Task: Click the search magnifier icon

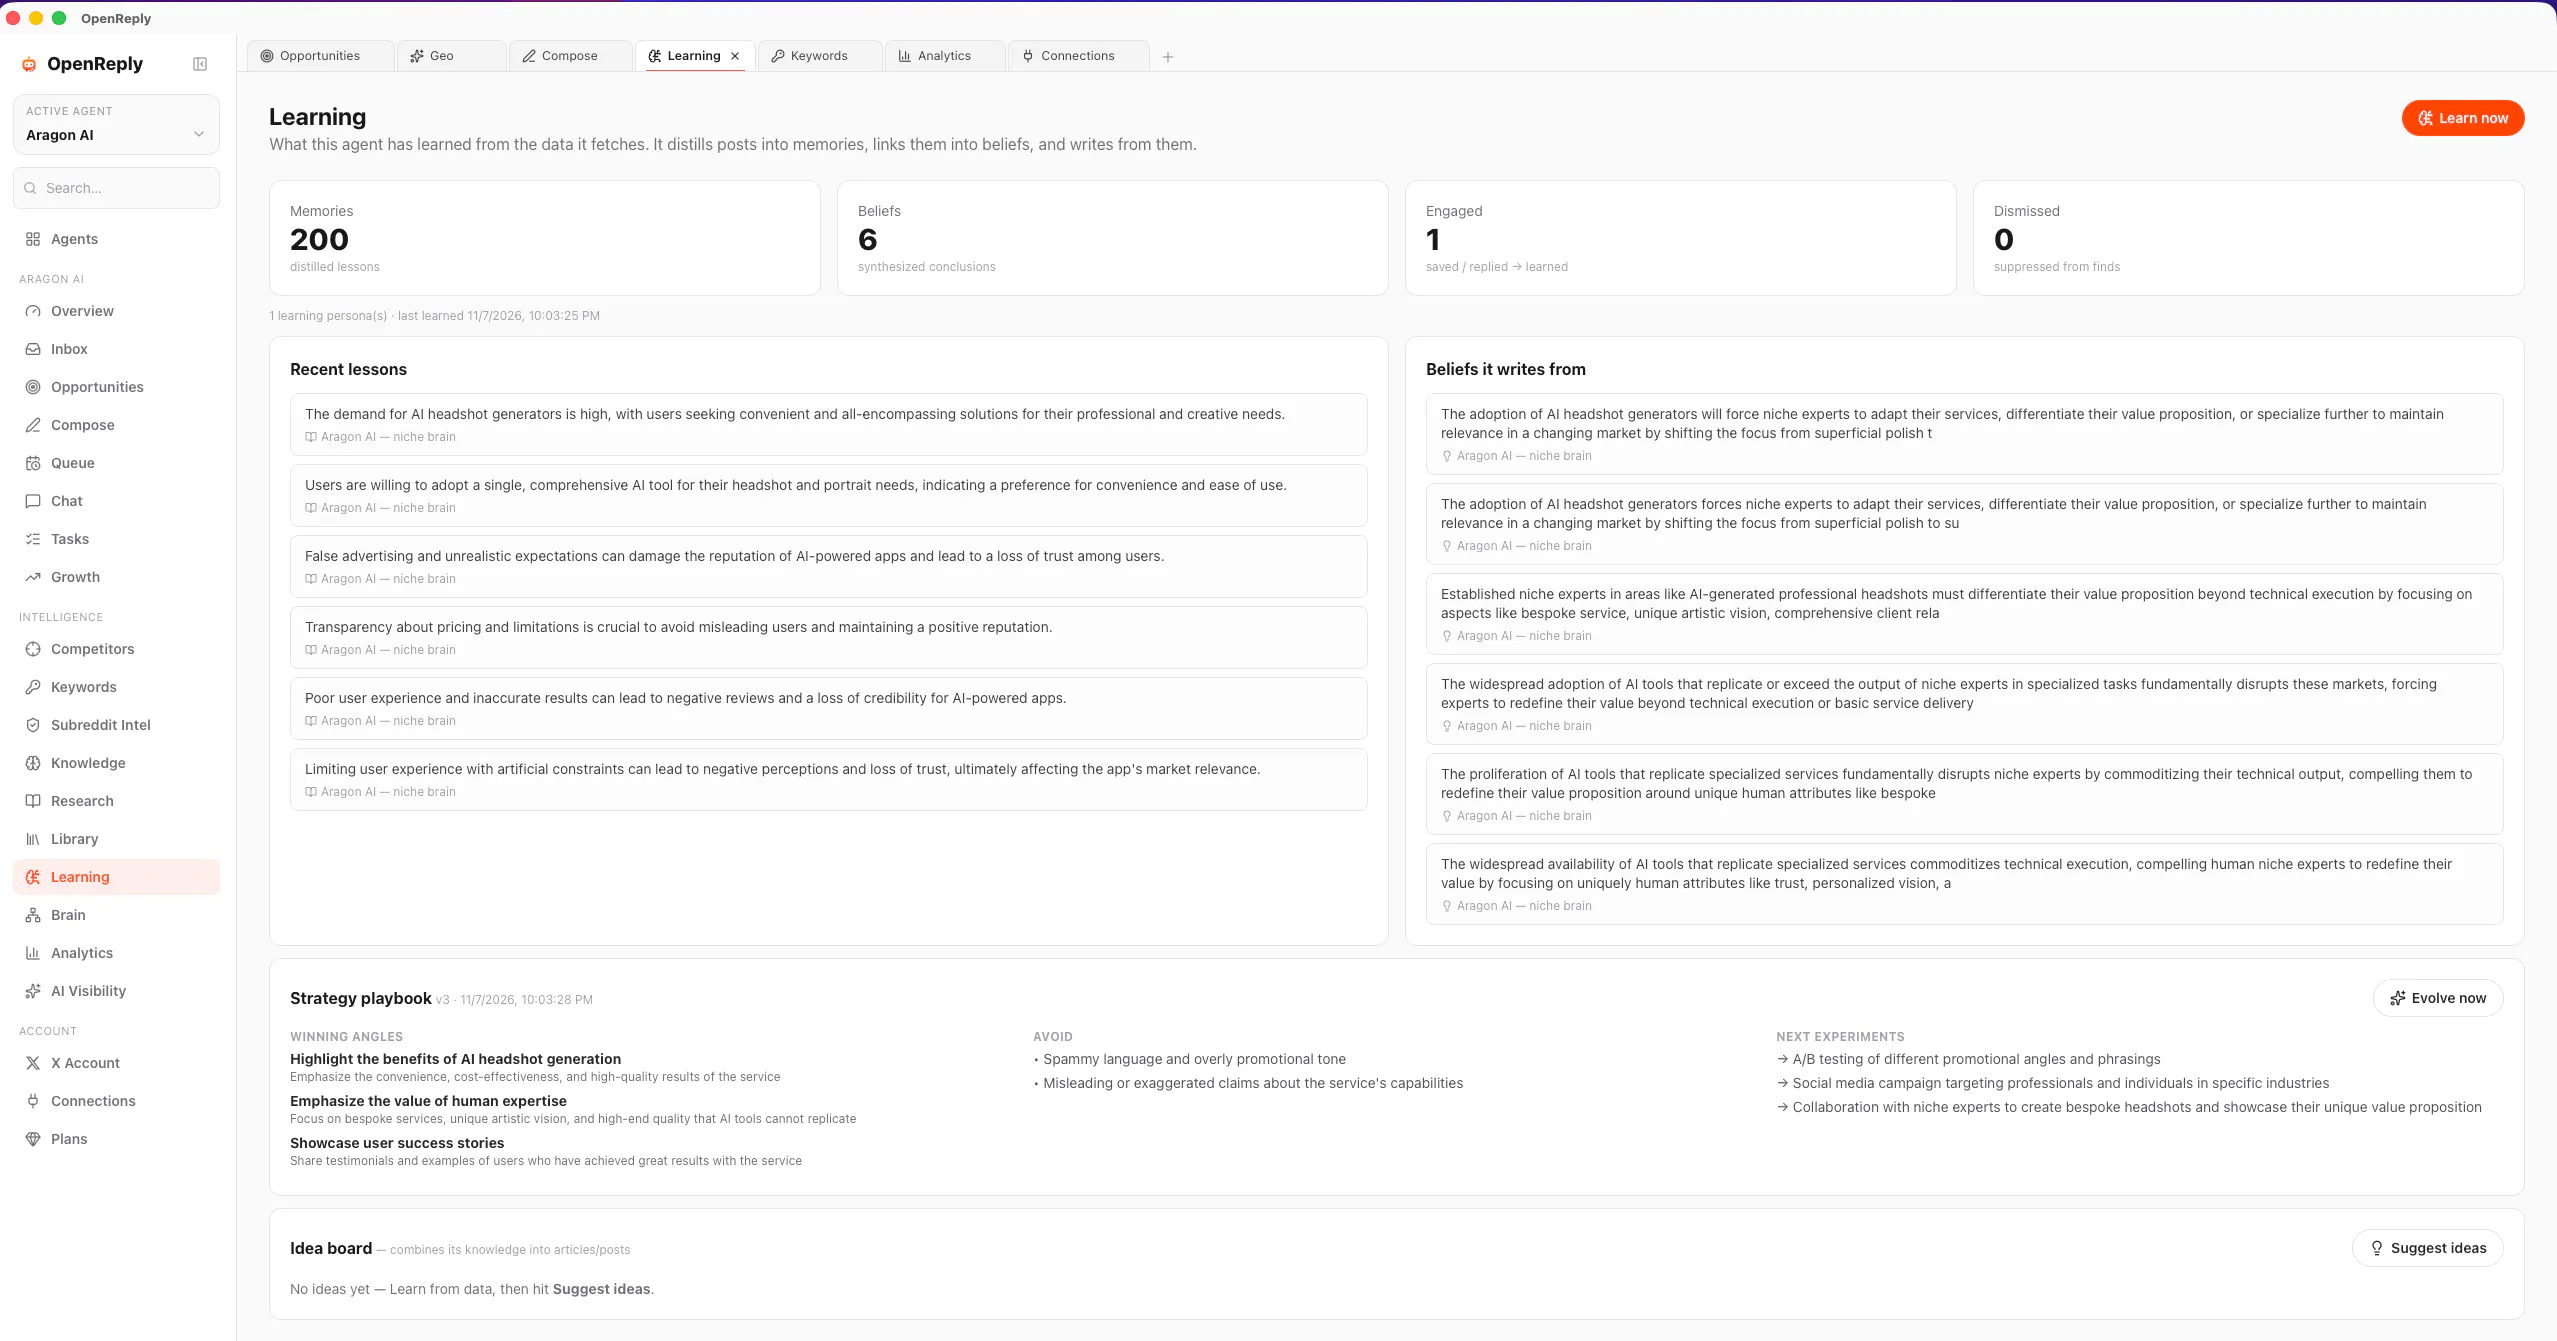Action: 30,188
